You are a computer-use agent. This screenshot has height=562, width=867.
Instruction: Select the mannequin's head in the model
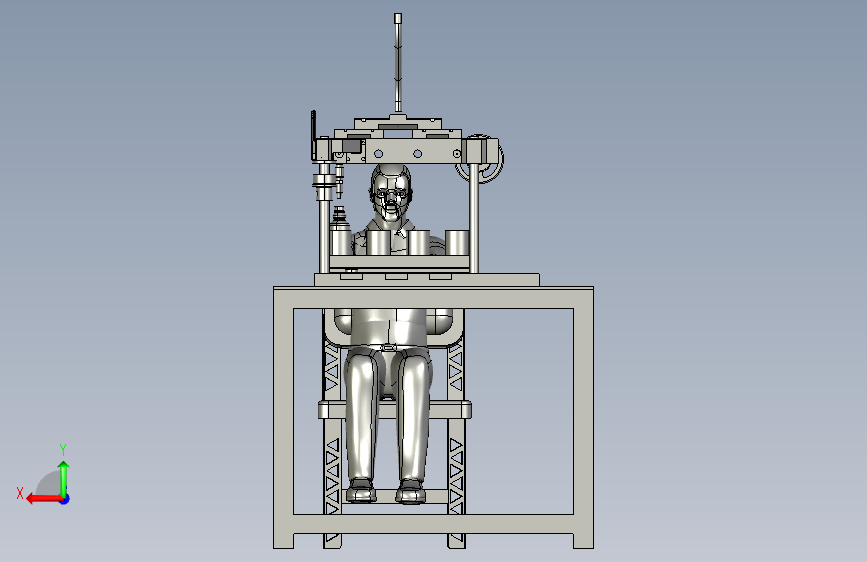pyautogui.click(x=391, y=193)
